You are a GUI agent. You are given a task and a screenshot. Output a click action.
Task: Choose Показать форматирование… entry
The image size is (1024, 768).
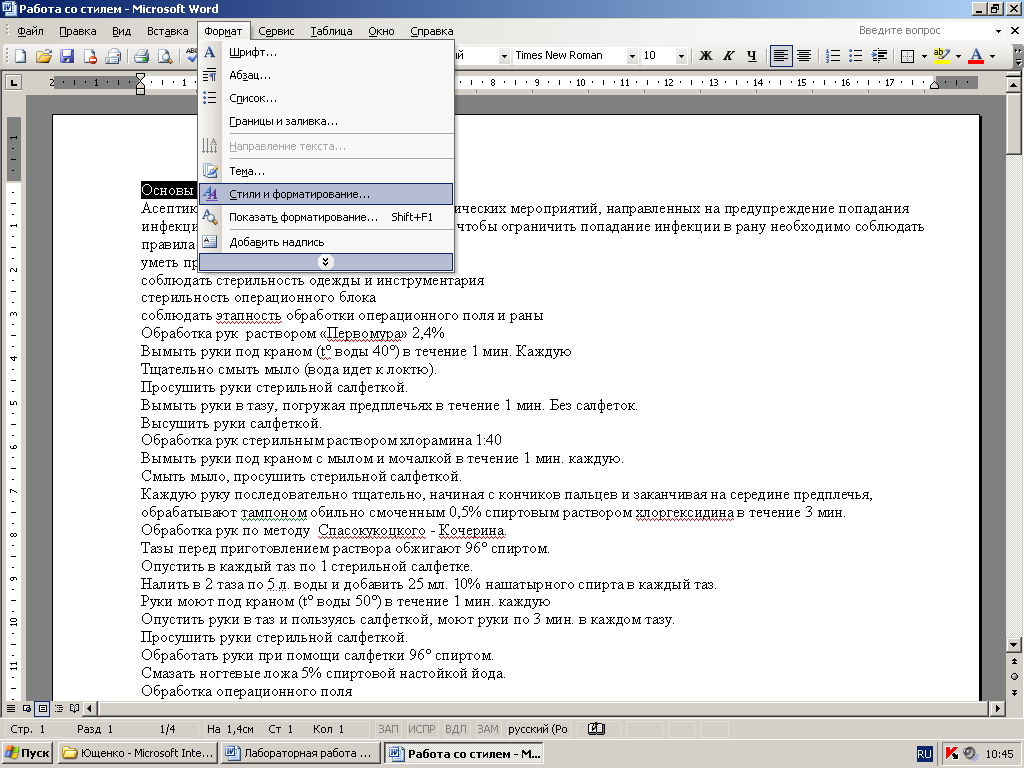tap(325, 217)
